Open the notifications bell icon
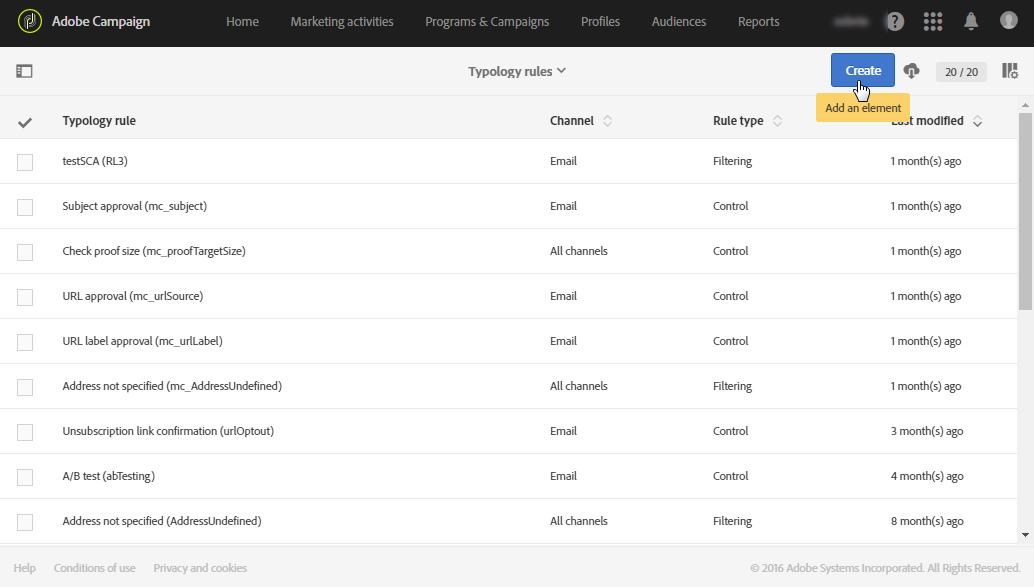This screenshot has height=587, width=1034. pos(971,21)
